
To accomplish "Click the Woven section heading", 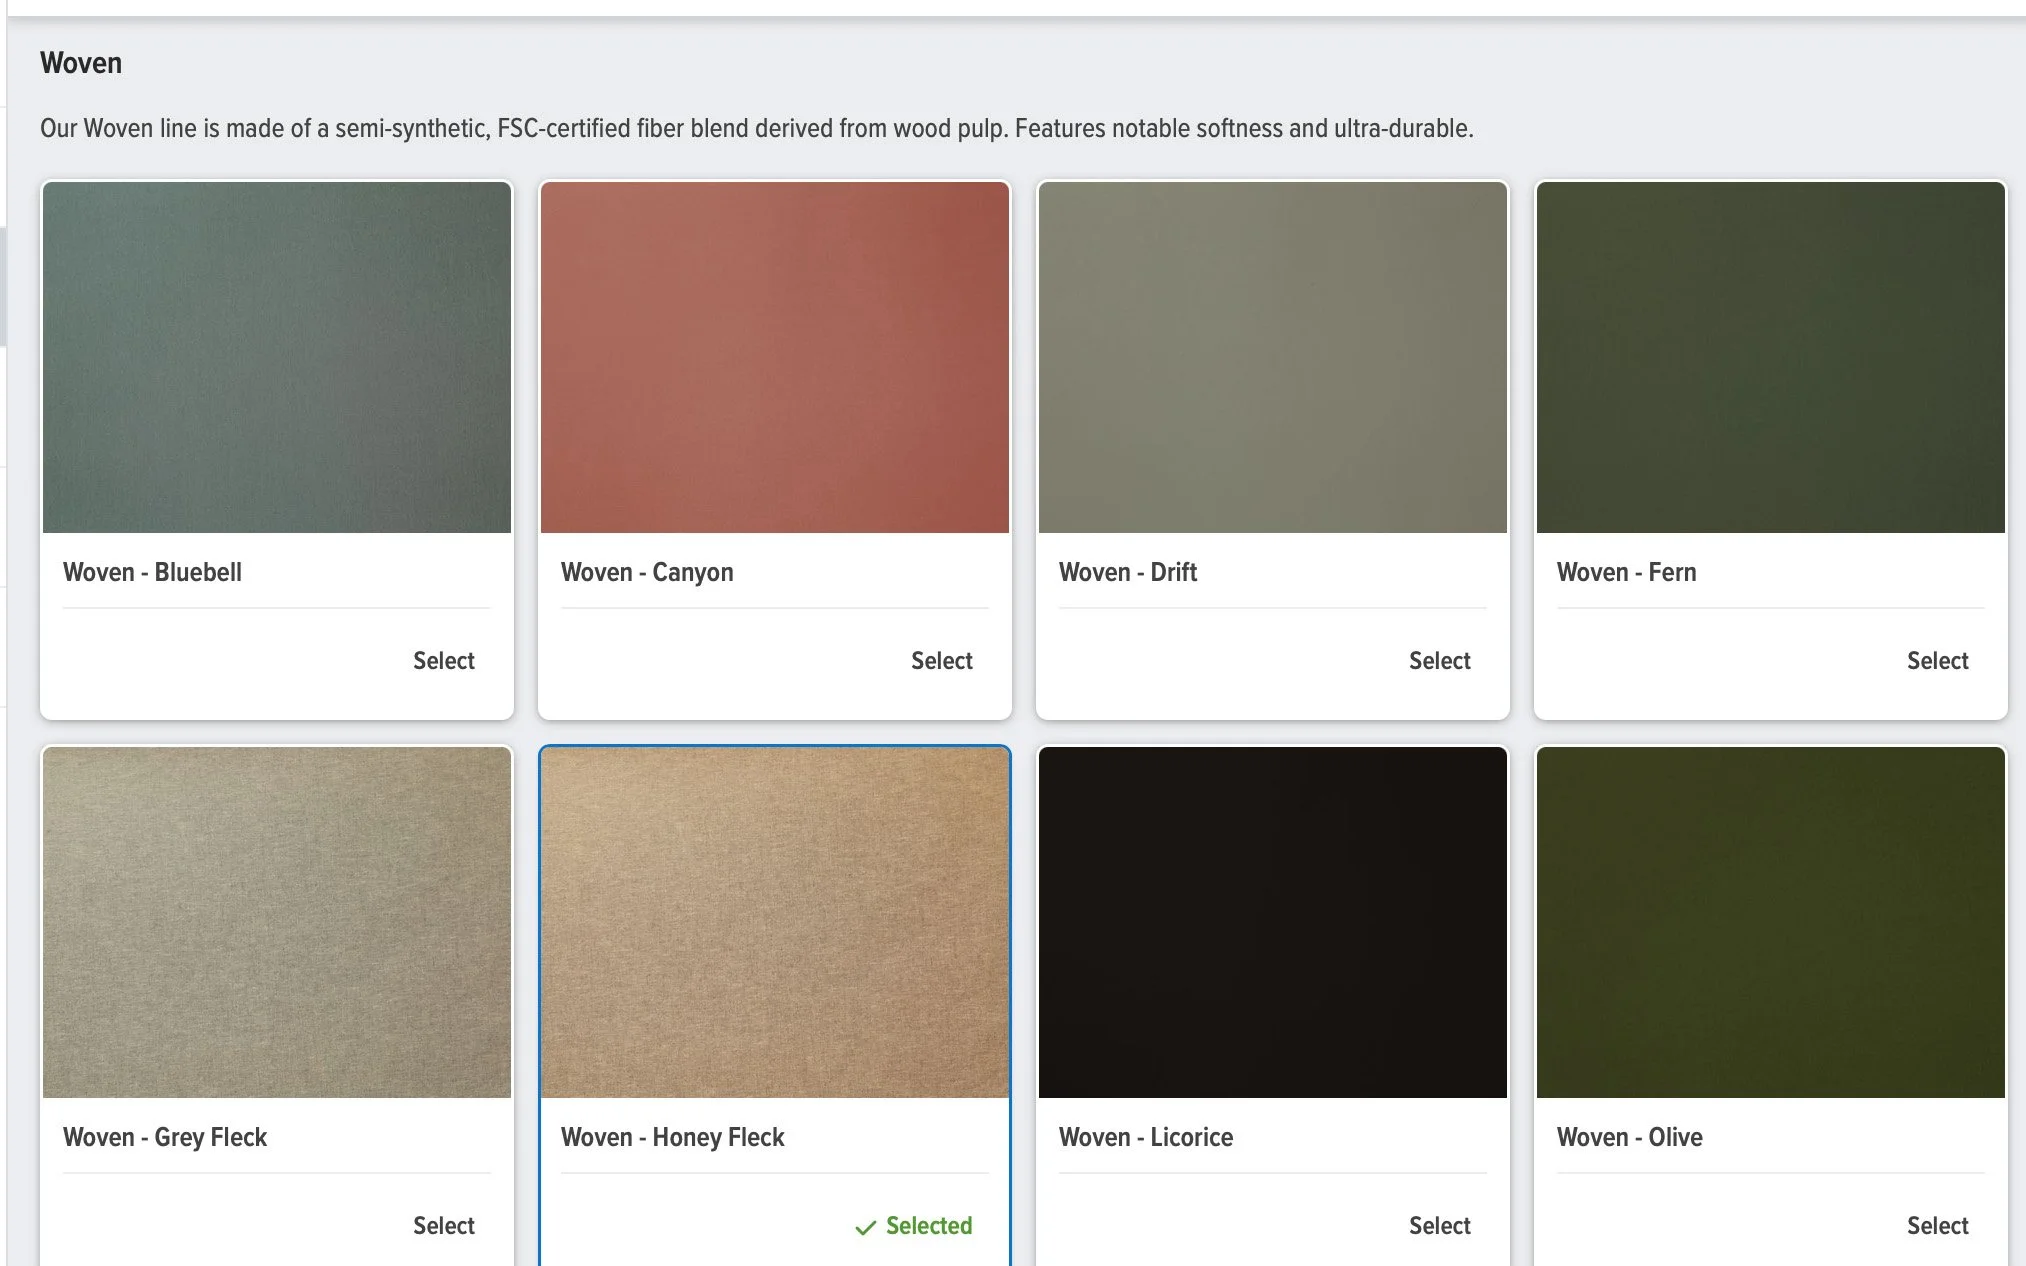I will click(81, 63).
